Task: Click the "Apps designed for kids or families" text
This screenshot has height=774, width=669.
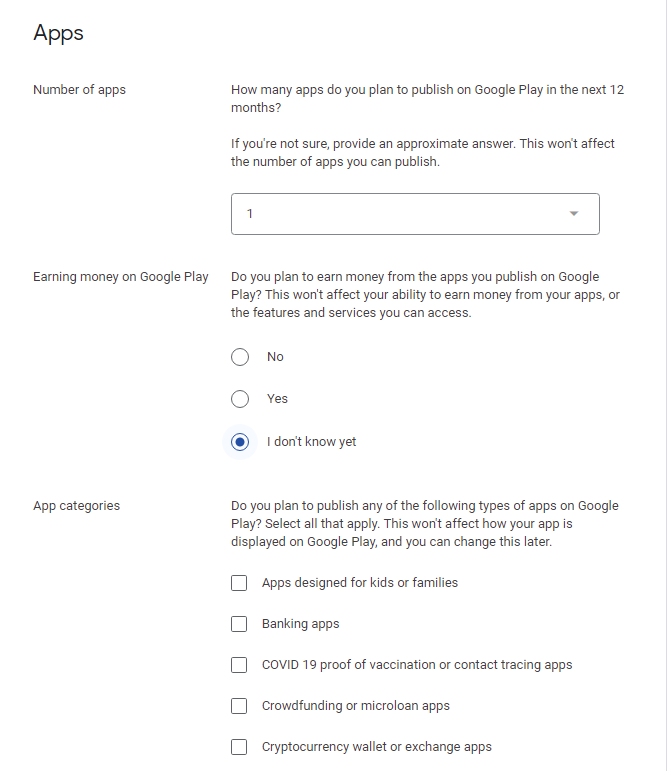Action: [360, 582]
